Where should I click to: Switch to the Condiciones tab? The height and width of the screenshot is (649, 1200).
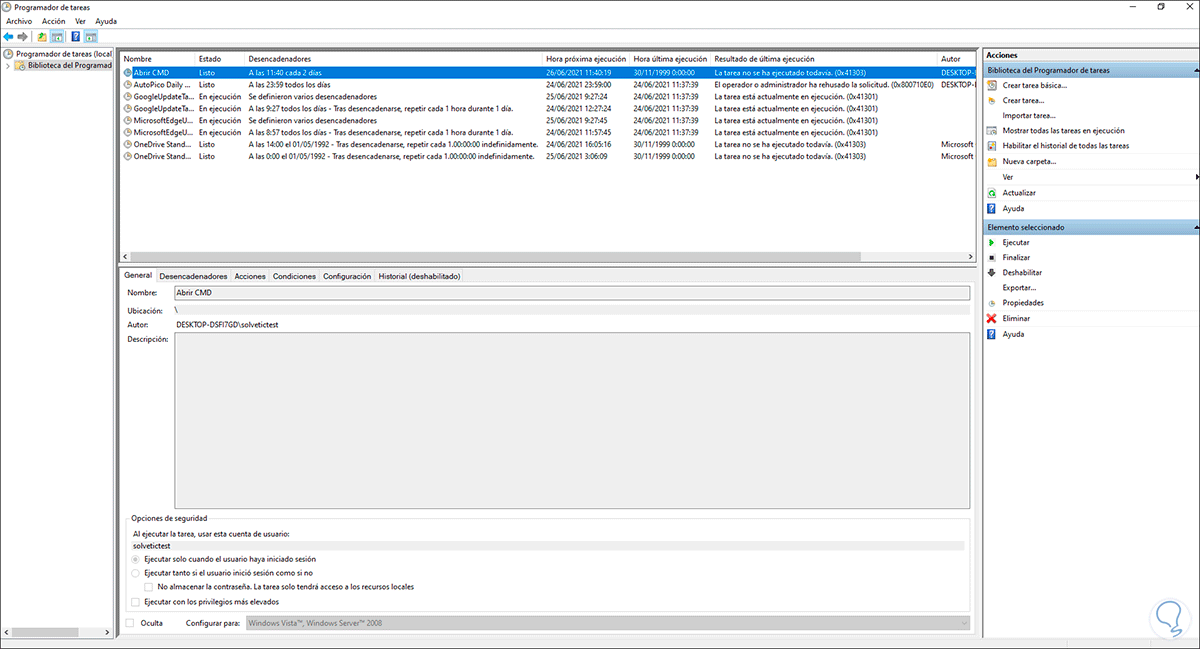(x=295, y=276)
